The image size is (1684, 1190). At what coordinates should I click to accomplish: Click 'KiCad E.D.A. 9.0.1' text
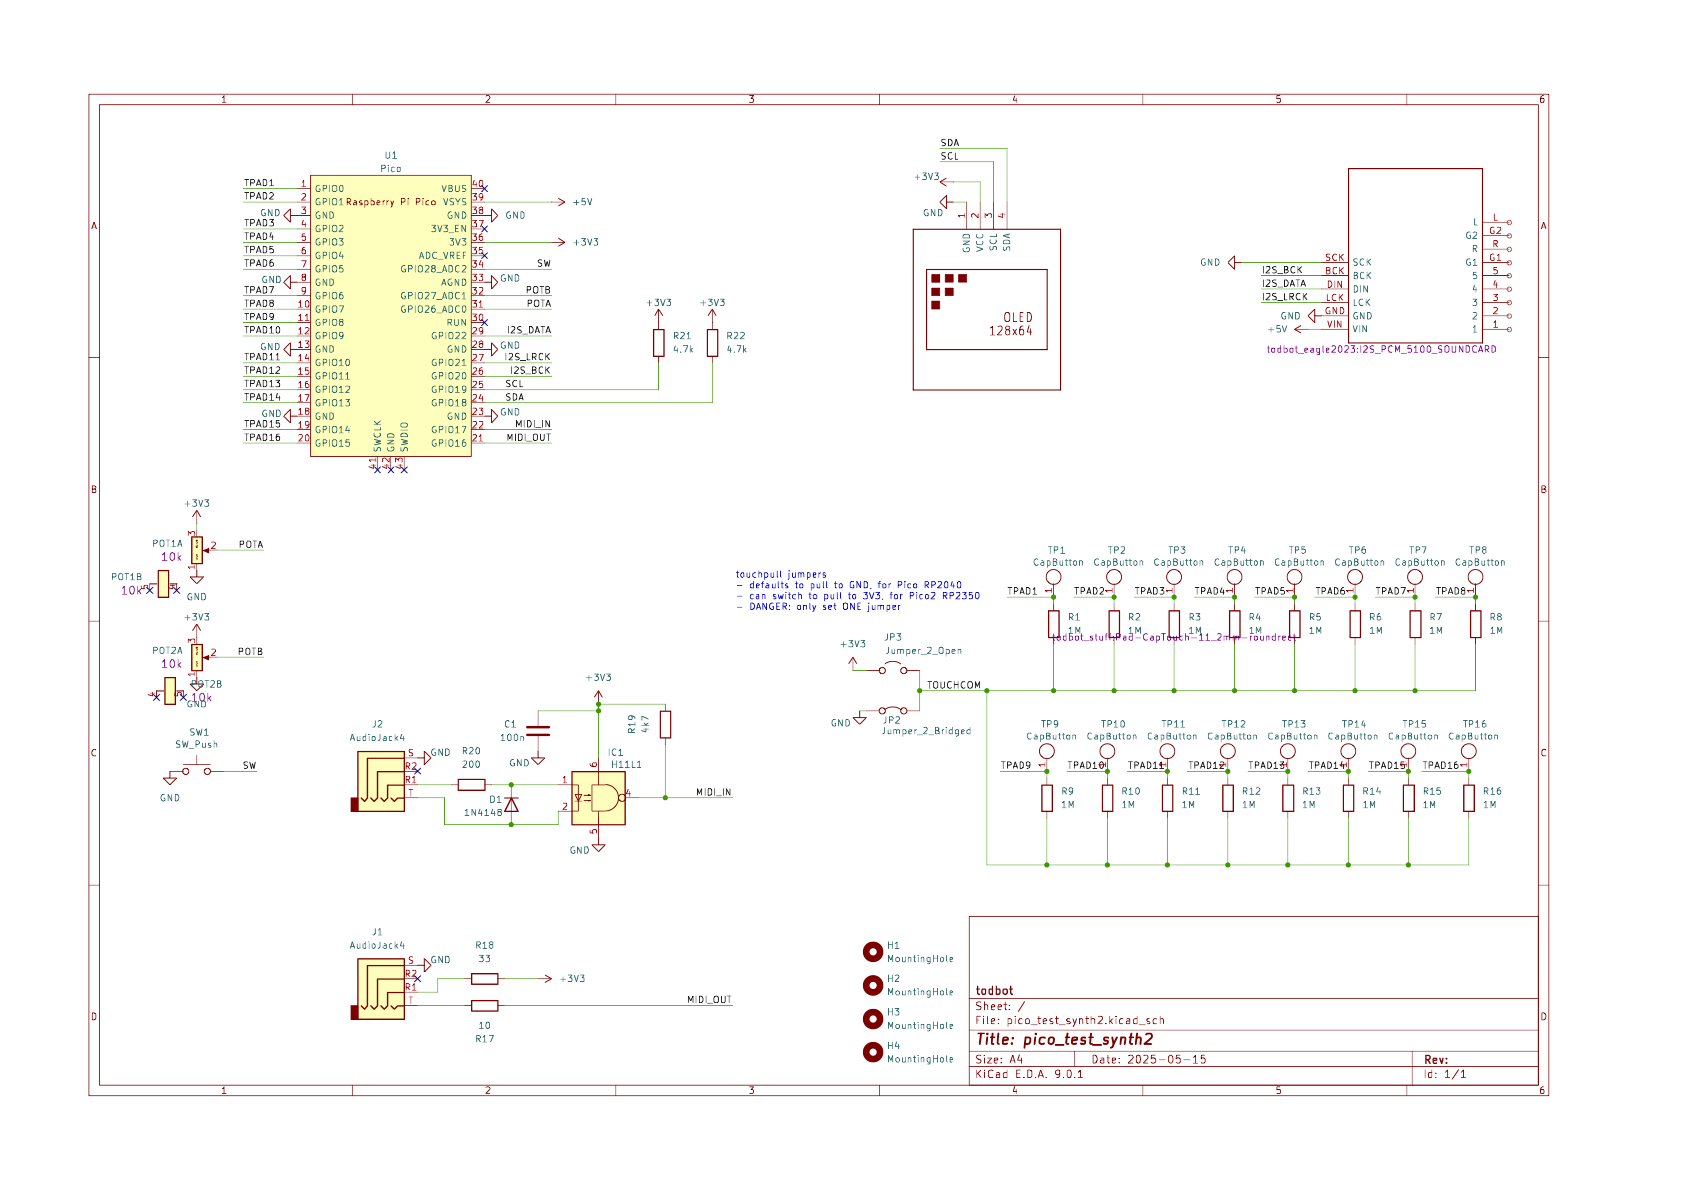[x=1029, y=1075]
